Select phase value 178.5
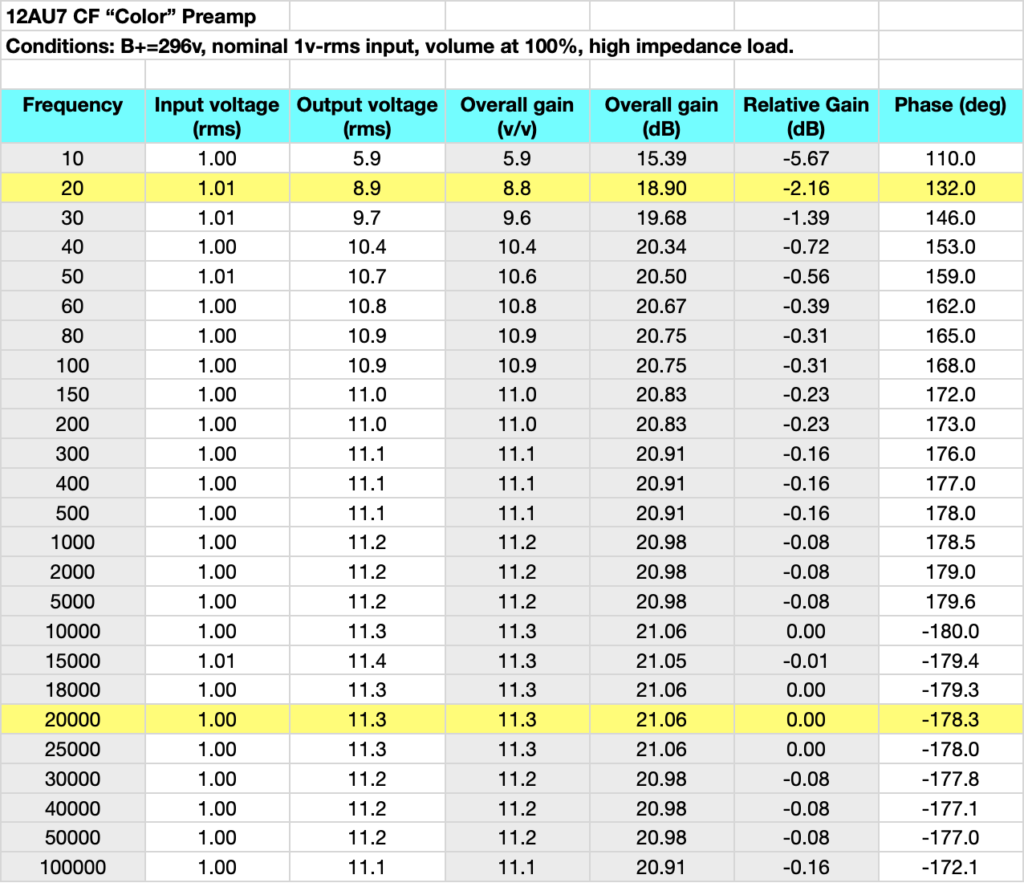 (x=951, y=542)
